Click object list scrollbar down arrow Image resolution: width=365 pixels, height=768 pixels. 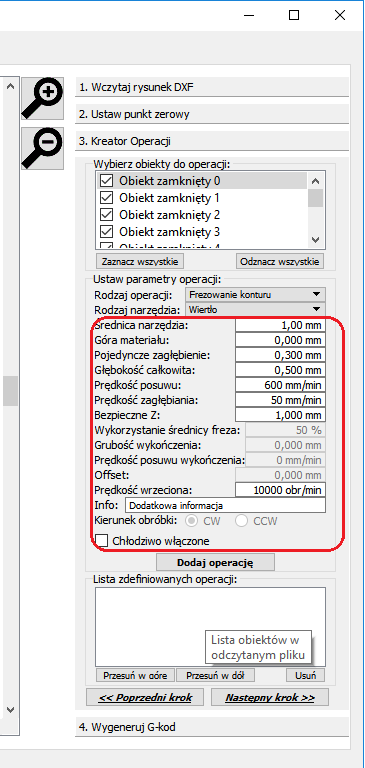pos(316,240)
